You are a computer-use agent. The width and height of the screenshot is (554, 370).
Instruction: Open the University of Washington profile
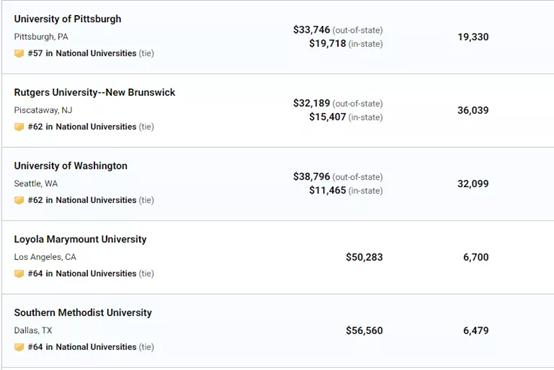pyautogui.click(x=71, y=166)
